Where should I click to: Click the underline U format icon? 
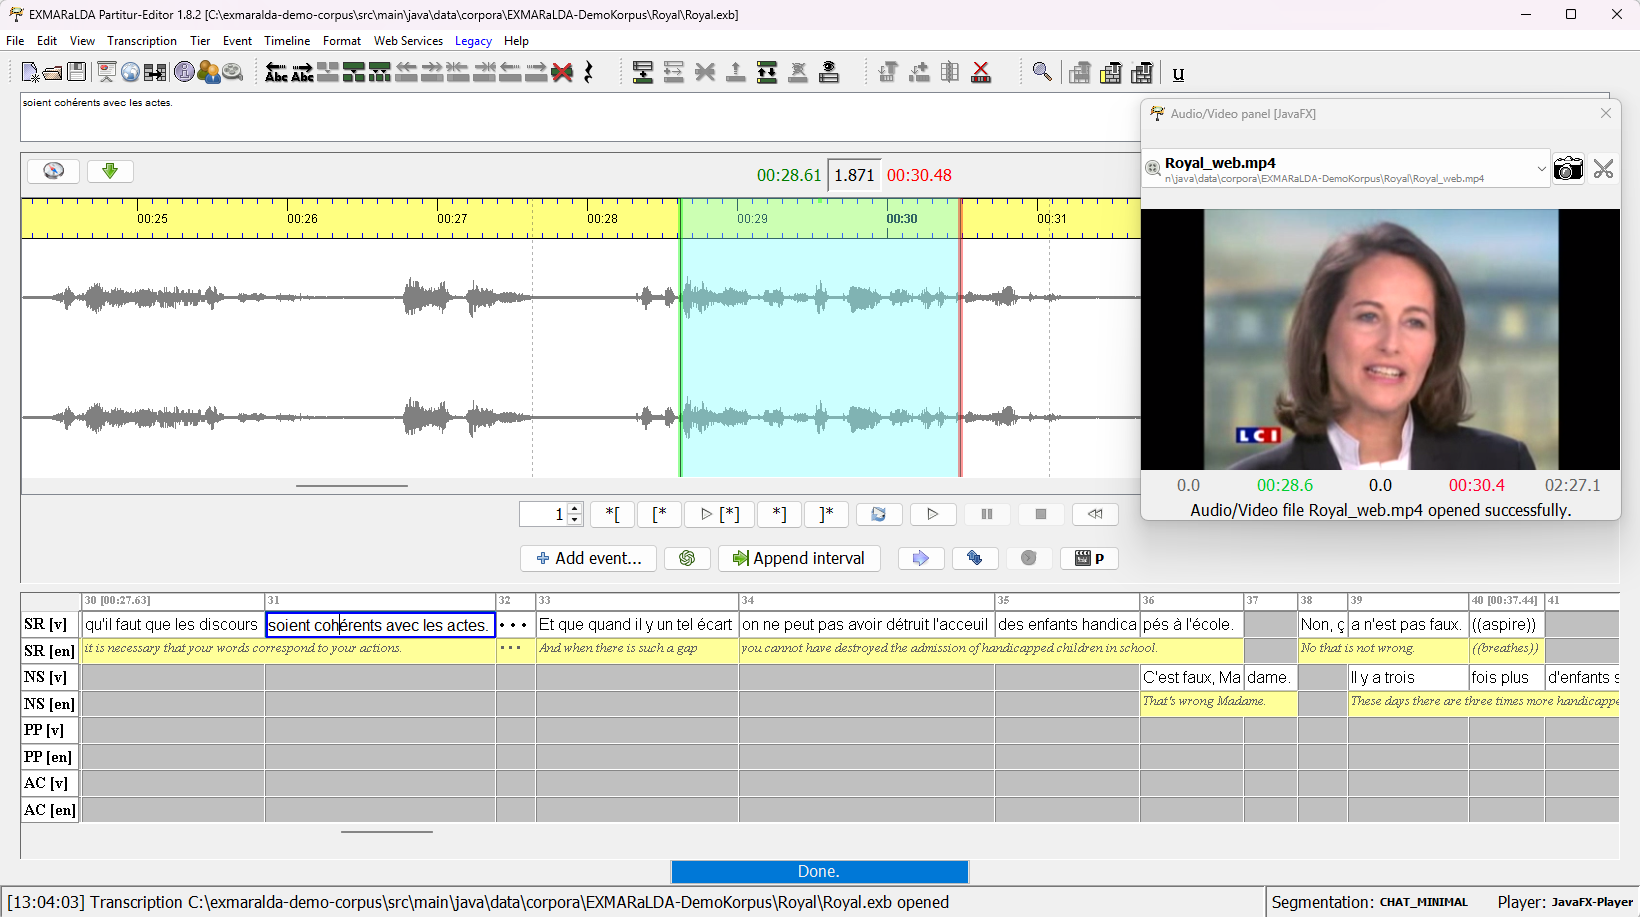click(x=1178, y=73)
